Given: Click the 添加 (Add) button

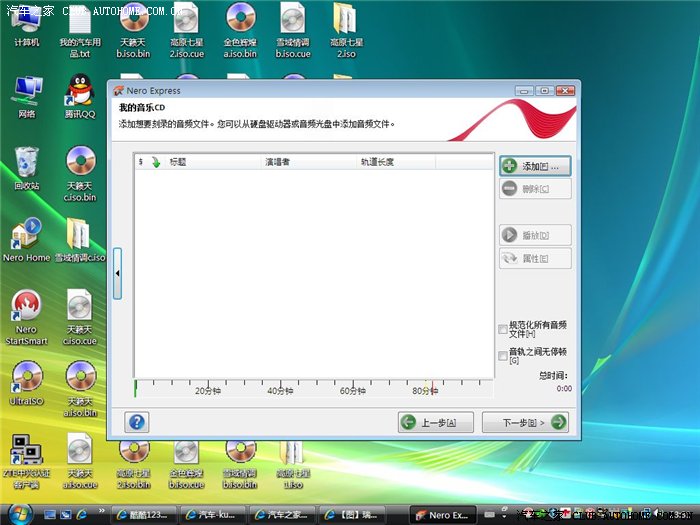Looking at the screenshot, I should 535,166.
